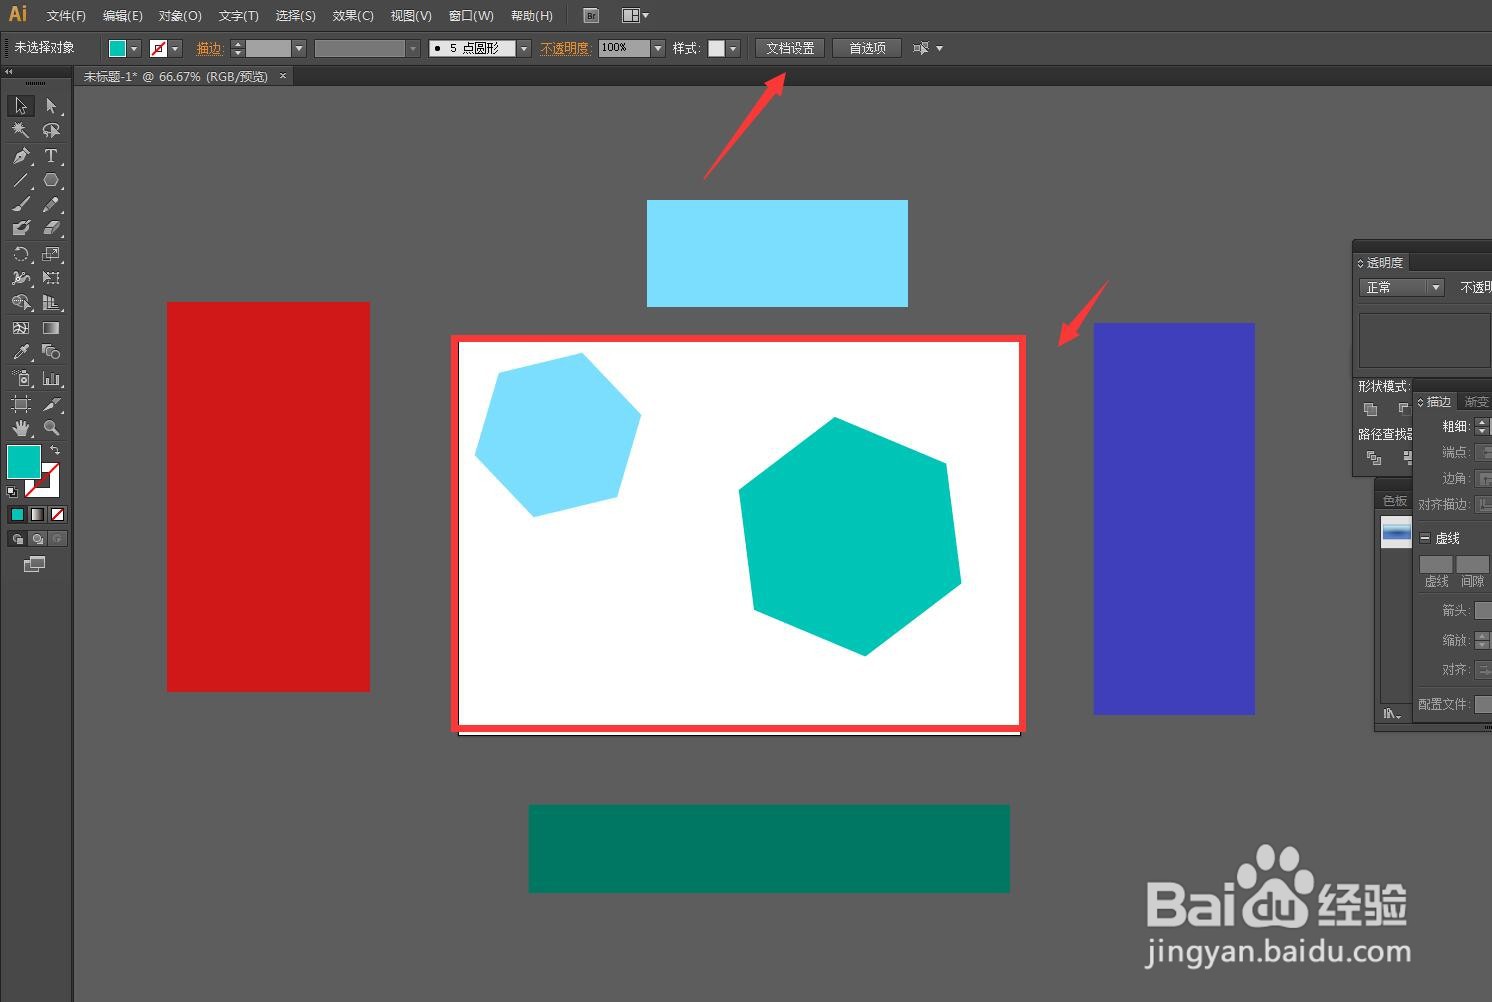This screenshot has height=1002, width=1492.
Task: Click the orange 描边 stroke link
Action: [209, 48]
